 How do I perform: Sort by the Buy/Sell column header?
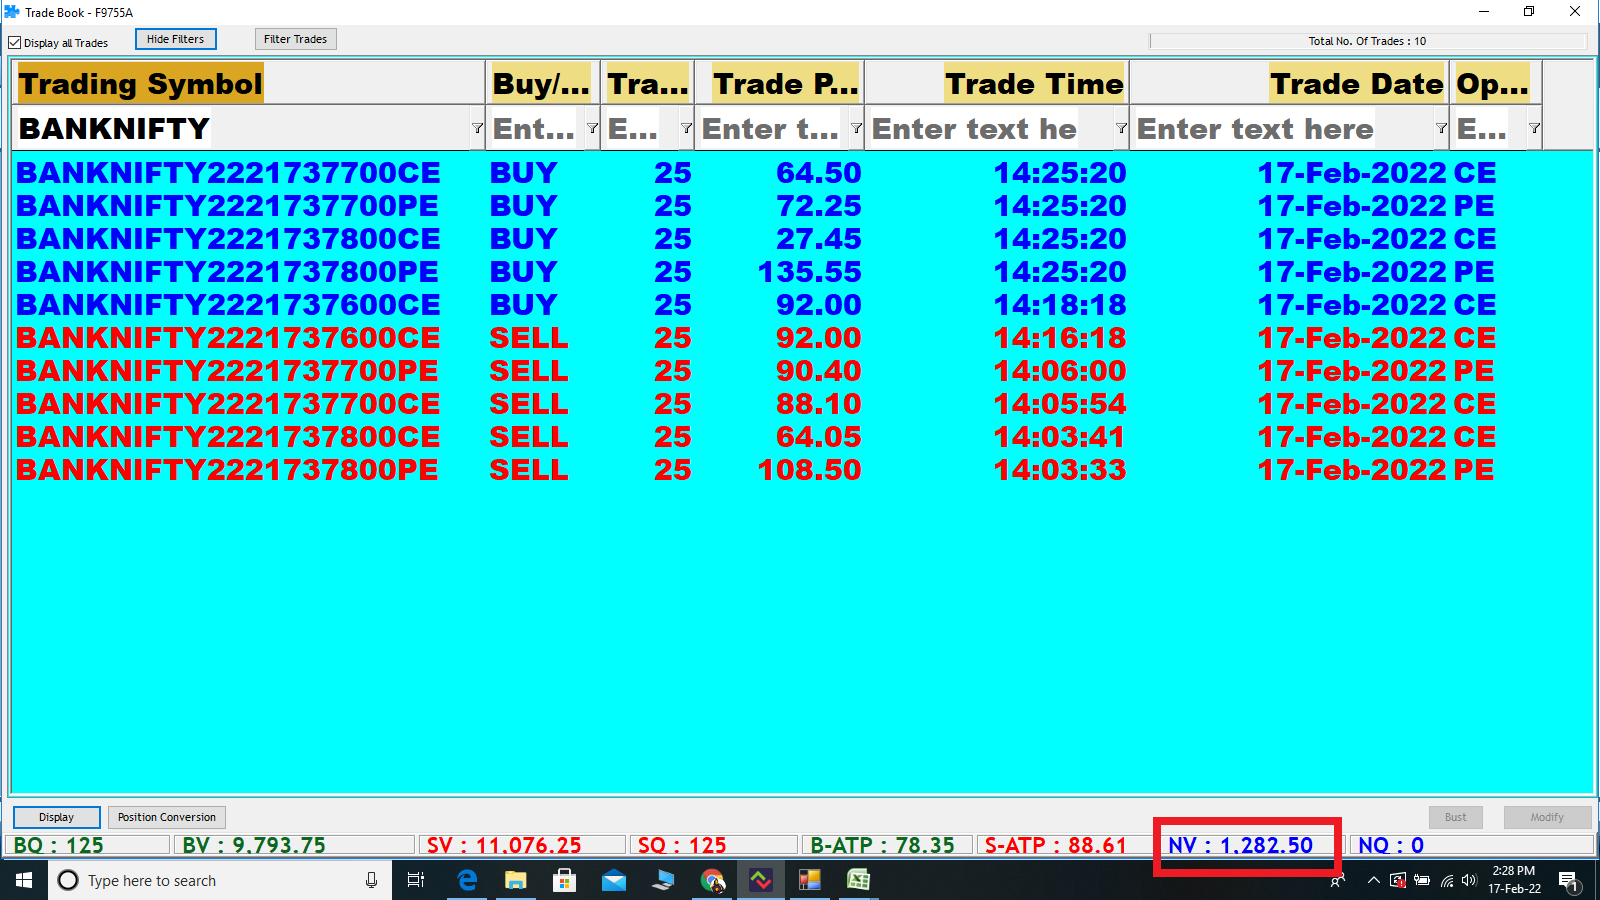(x=543, y=83)
